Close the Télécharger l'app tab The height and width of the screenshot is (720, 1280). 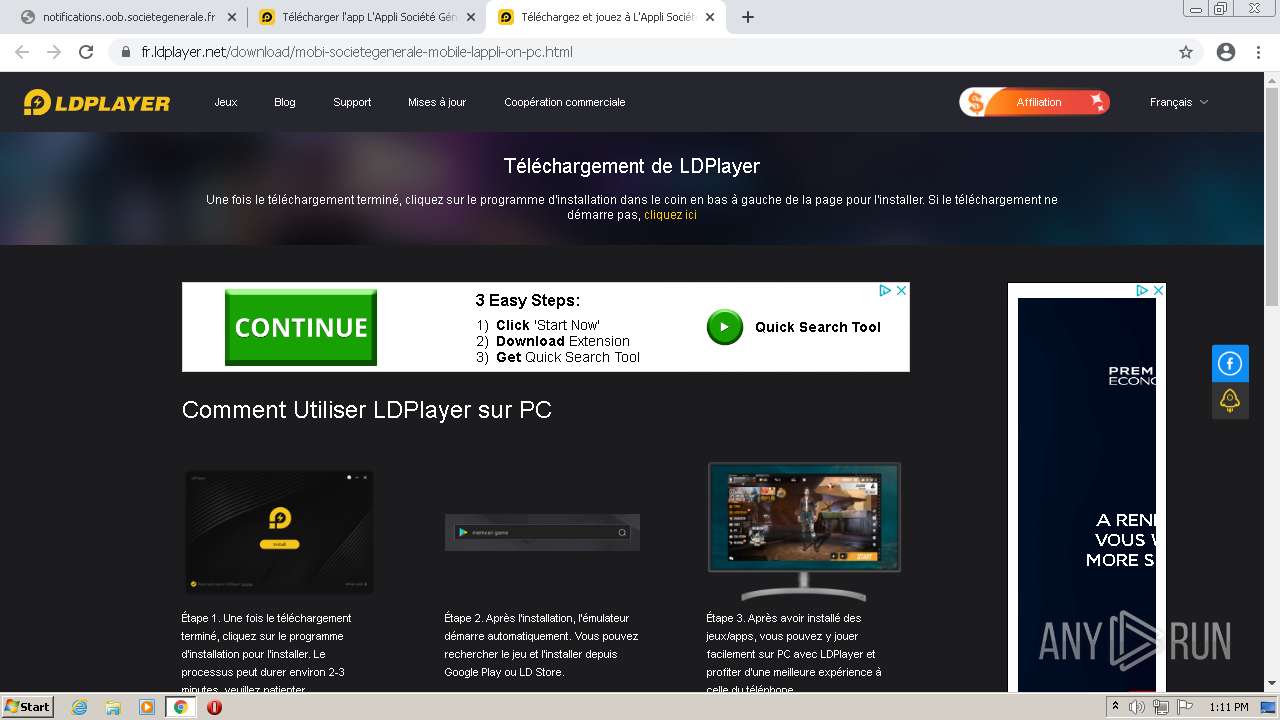pos(470,17)
